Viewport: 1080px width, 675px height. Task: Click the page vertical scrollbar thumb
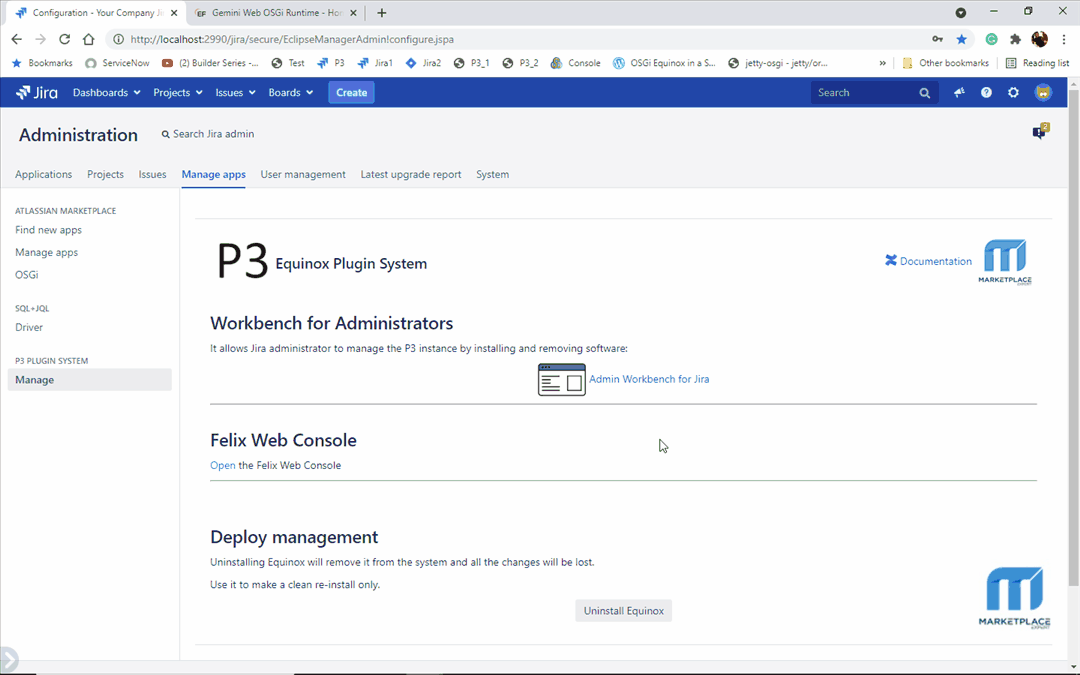point(1074,338)
